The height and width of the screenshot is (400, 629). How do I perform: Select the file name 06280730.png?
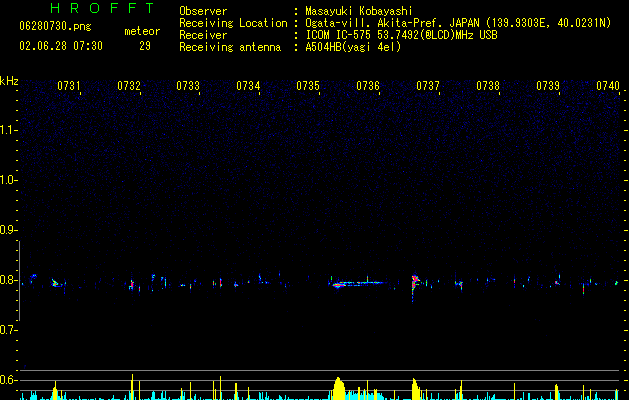pyautogui.click(x=55, y=26)
